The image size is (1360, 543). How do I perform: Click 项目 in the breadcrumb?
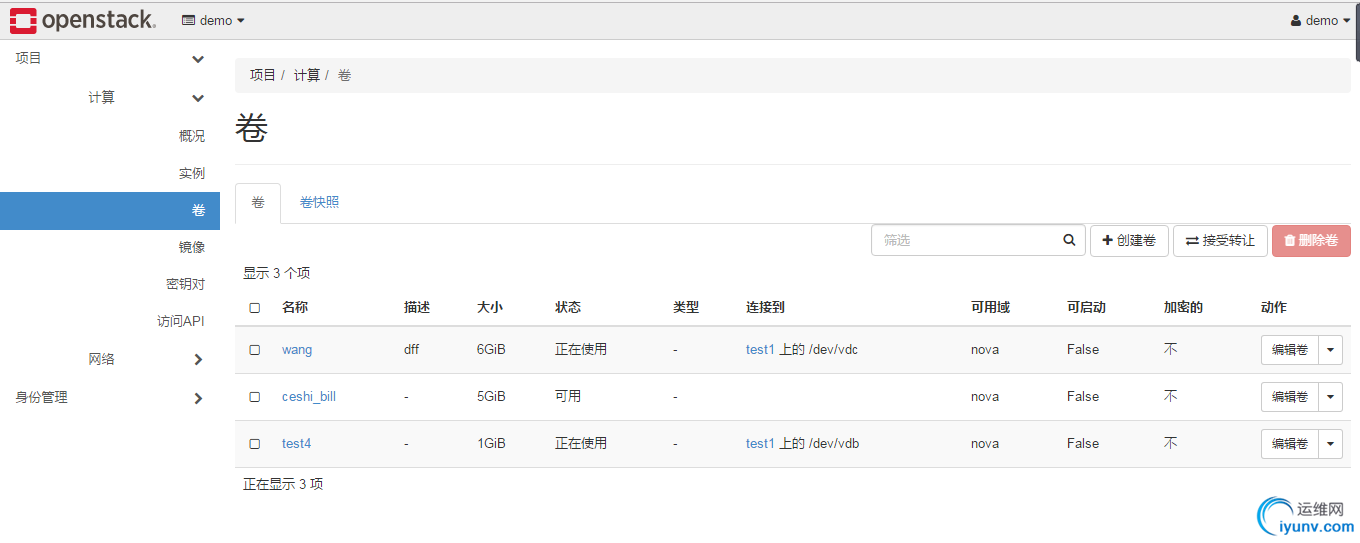point(263,75)
